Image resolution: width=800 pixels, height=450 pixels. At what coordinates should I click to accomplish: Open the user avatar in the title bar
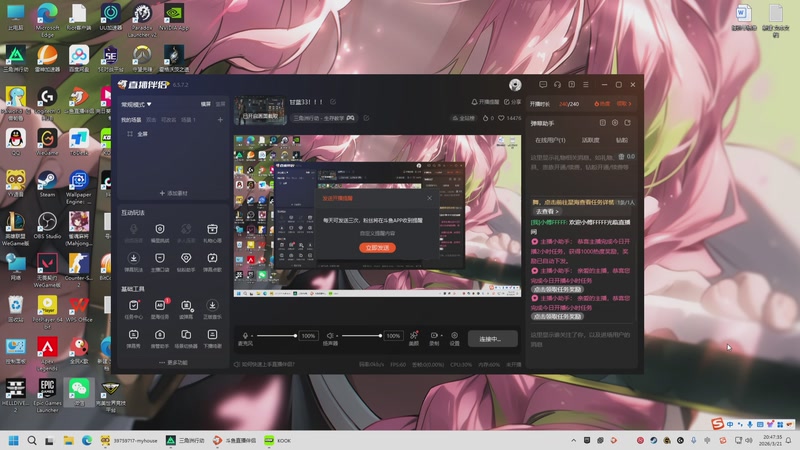coord(515,85)
